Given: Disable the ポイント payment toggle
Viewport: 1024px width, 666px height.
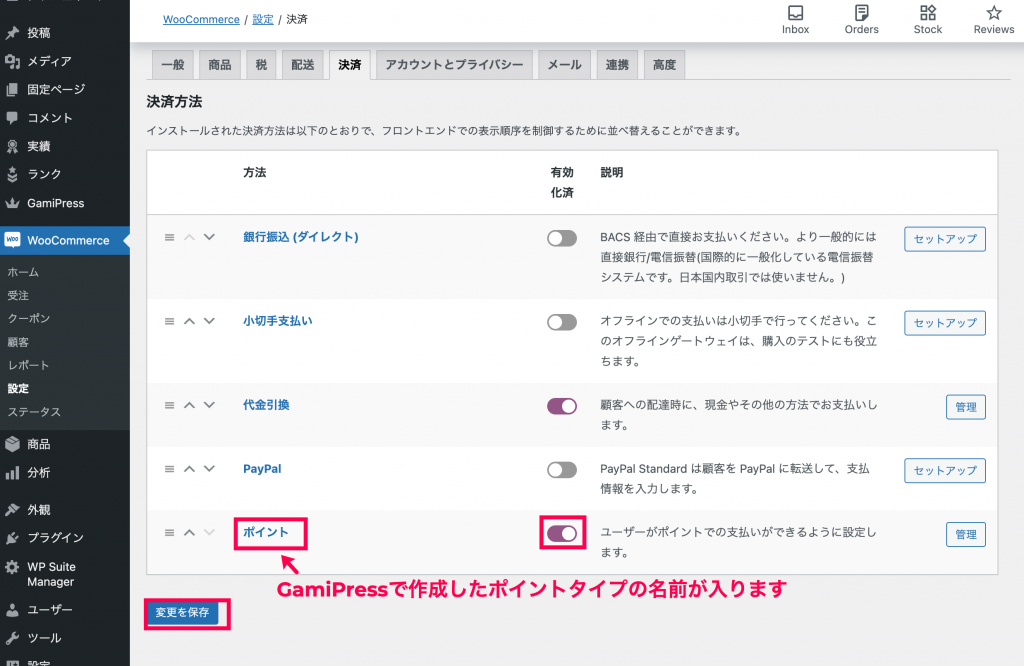Looking at the screenshot, I should (x=562, y=533).
